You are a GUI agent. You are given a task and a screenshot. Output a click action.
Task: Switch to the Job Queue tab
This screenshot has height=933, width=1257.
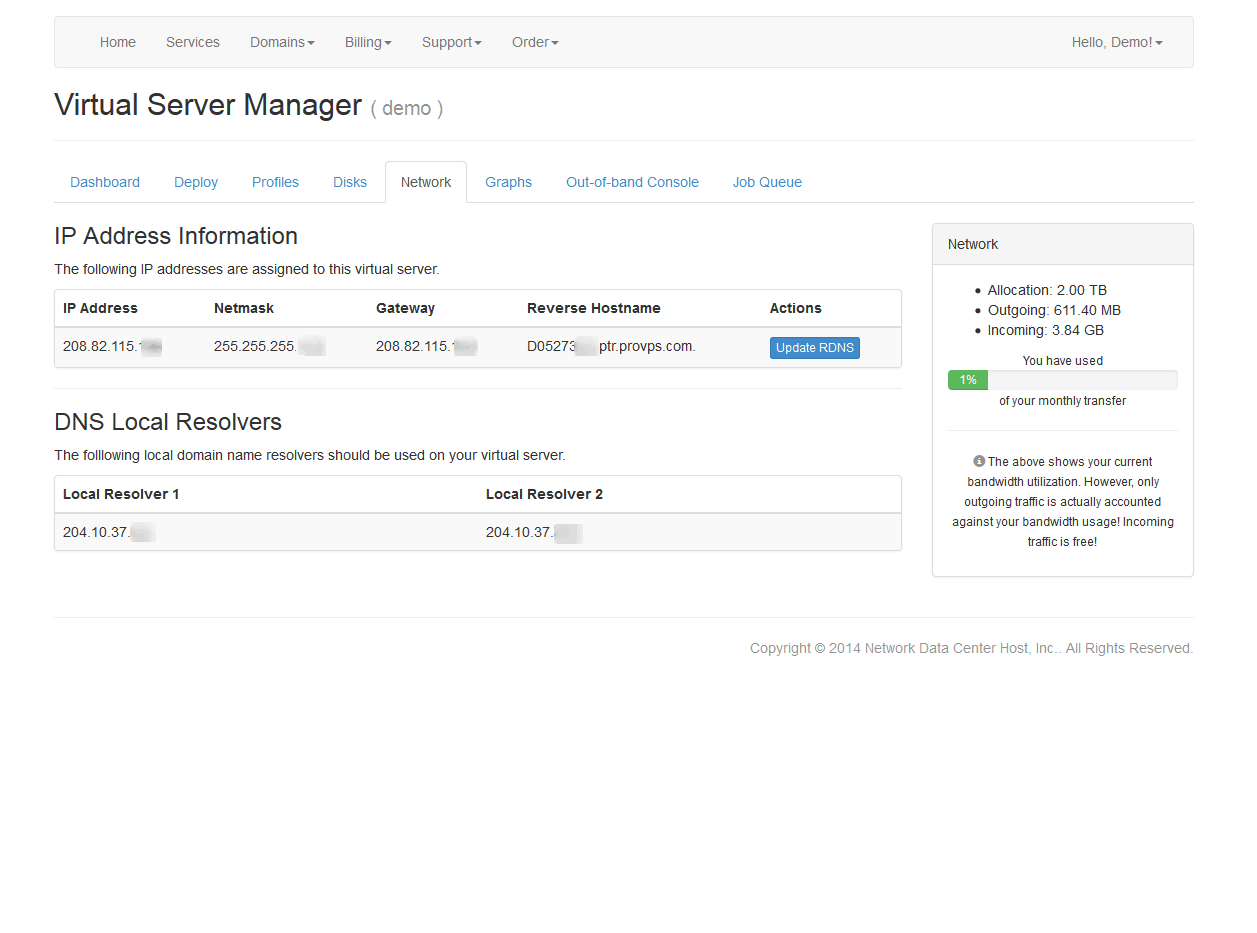767,182
